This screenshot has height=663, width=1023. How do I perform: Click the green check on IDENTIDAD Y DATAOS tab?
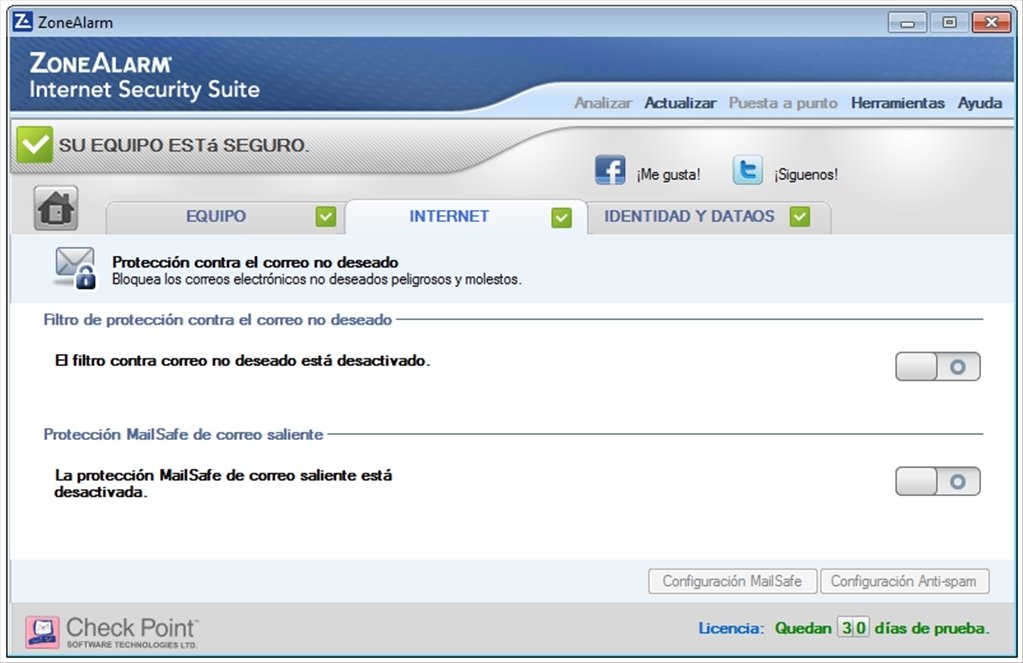(799, 217)
